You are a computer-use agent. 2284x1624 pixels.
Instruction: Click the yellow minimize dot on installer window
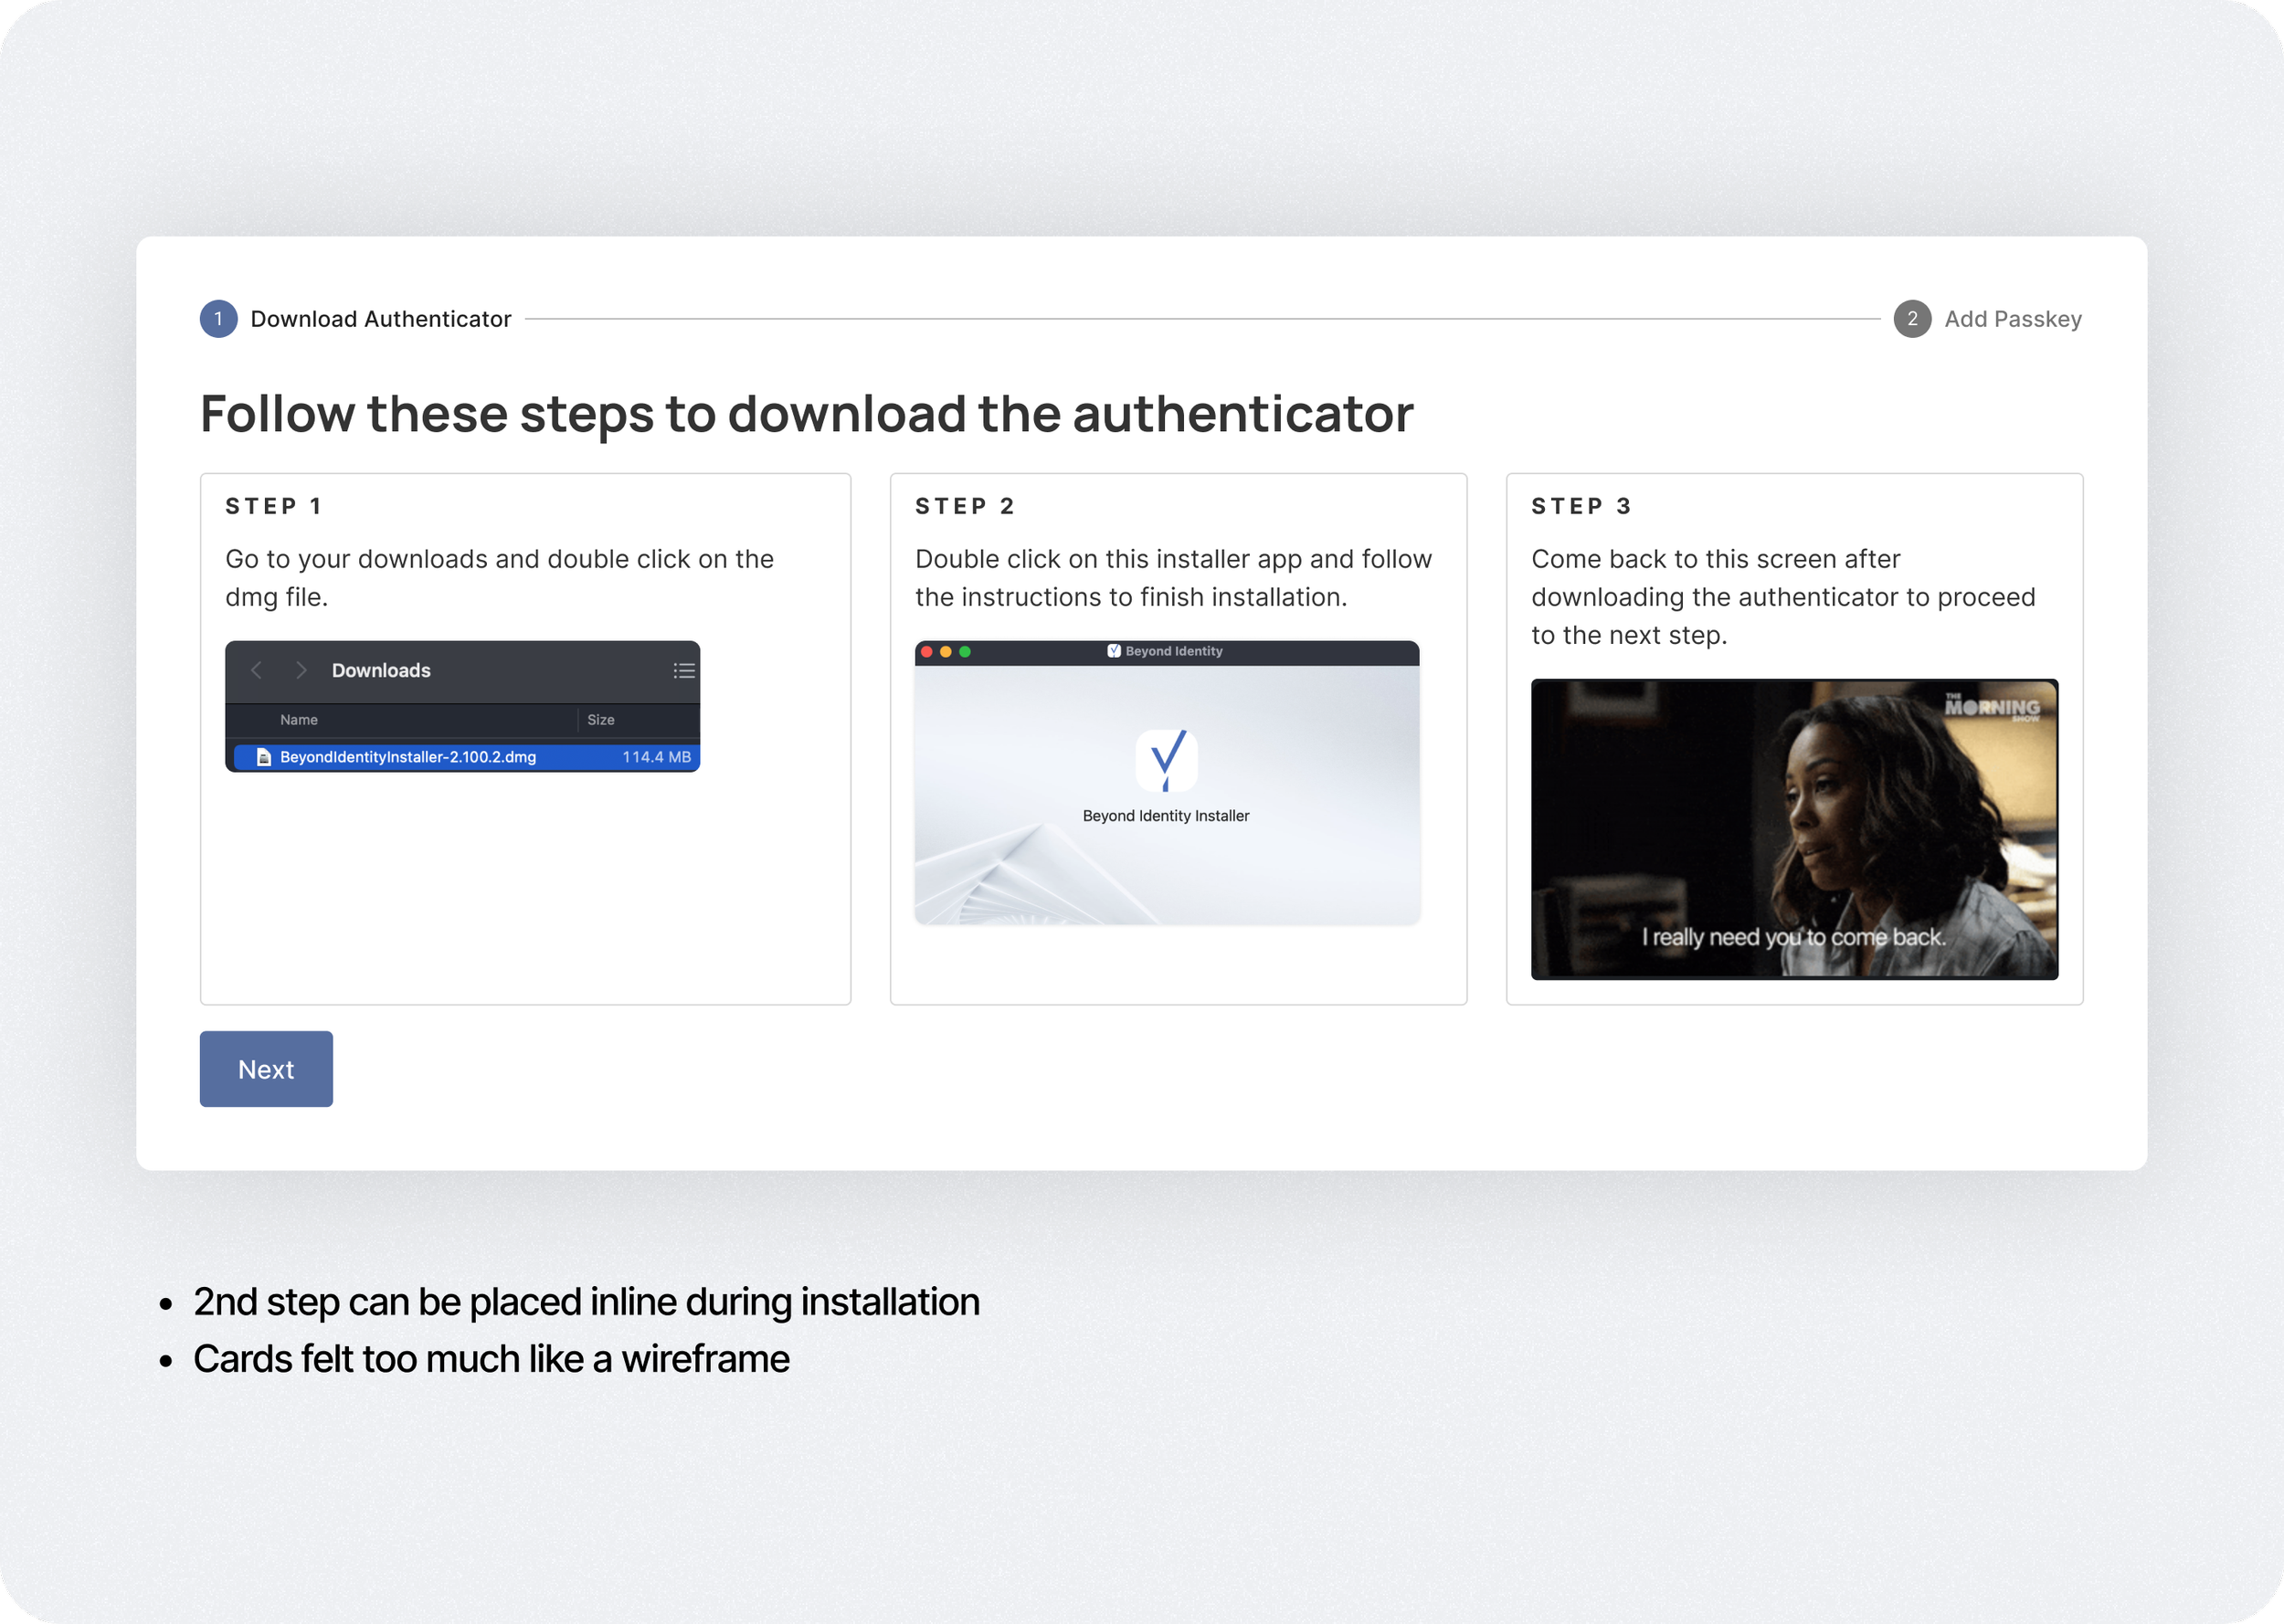coord(946,652)
